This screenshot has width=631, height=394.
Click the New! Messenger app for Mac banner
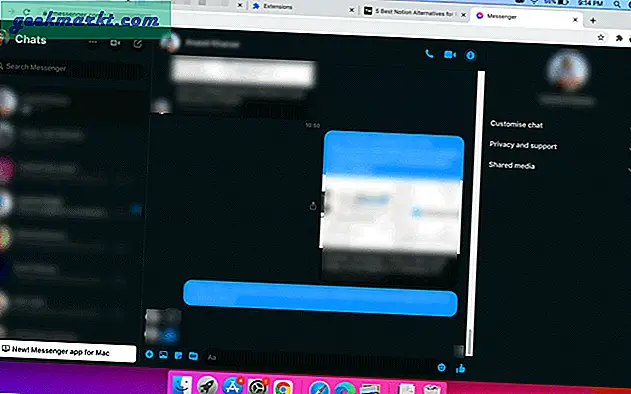pyautogui.click(x=68, y=351)
